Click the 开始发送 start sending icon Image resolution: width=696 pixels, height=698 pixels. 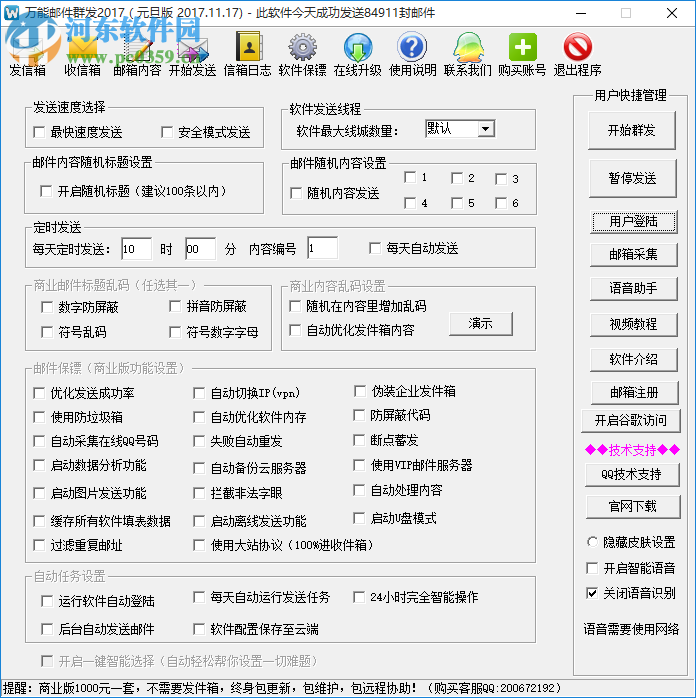[x=192, y=54]
